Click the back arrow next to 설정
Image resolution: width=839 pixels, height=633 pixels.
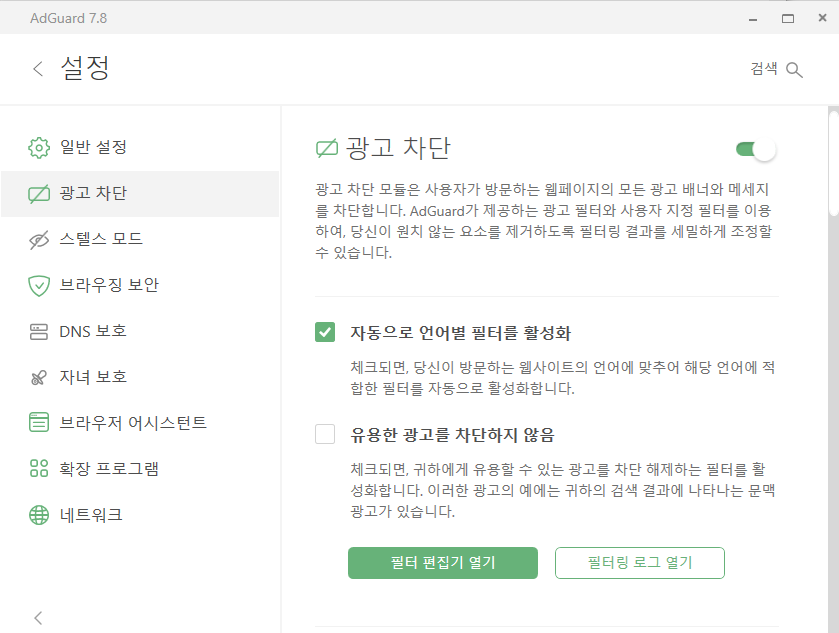(x=37, y=68)
